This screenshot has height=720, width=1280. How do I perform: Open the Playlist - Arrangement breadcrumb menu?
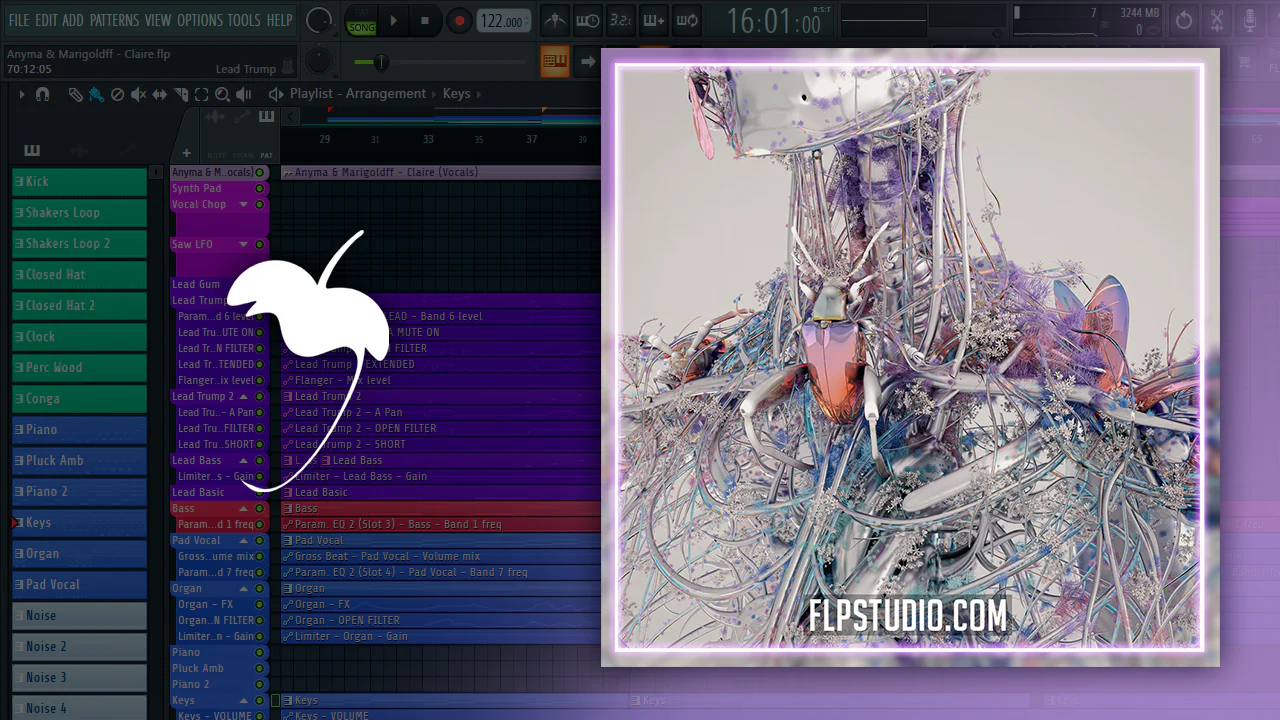pos(358,94)
